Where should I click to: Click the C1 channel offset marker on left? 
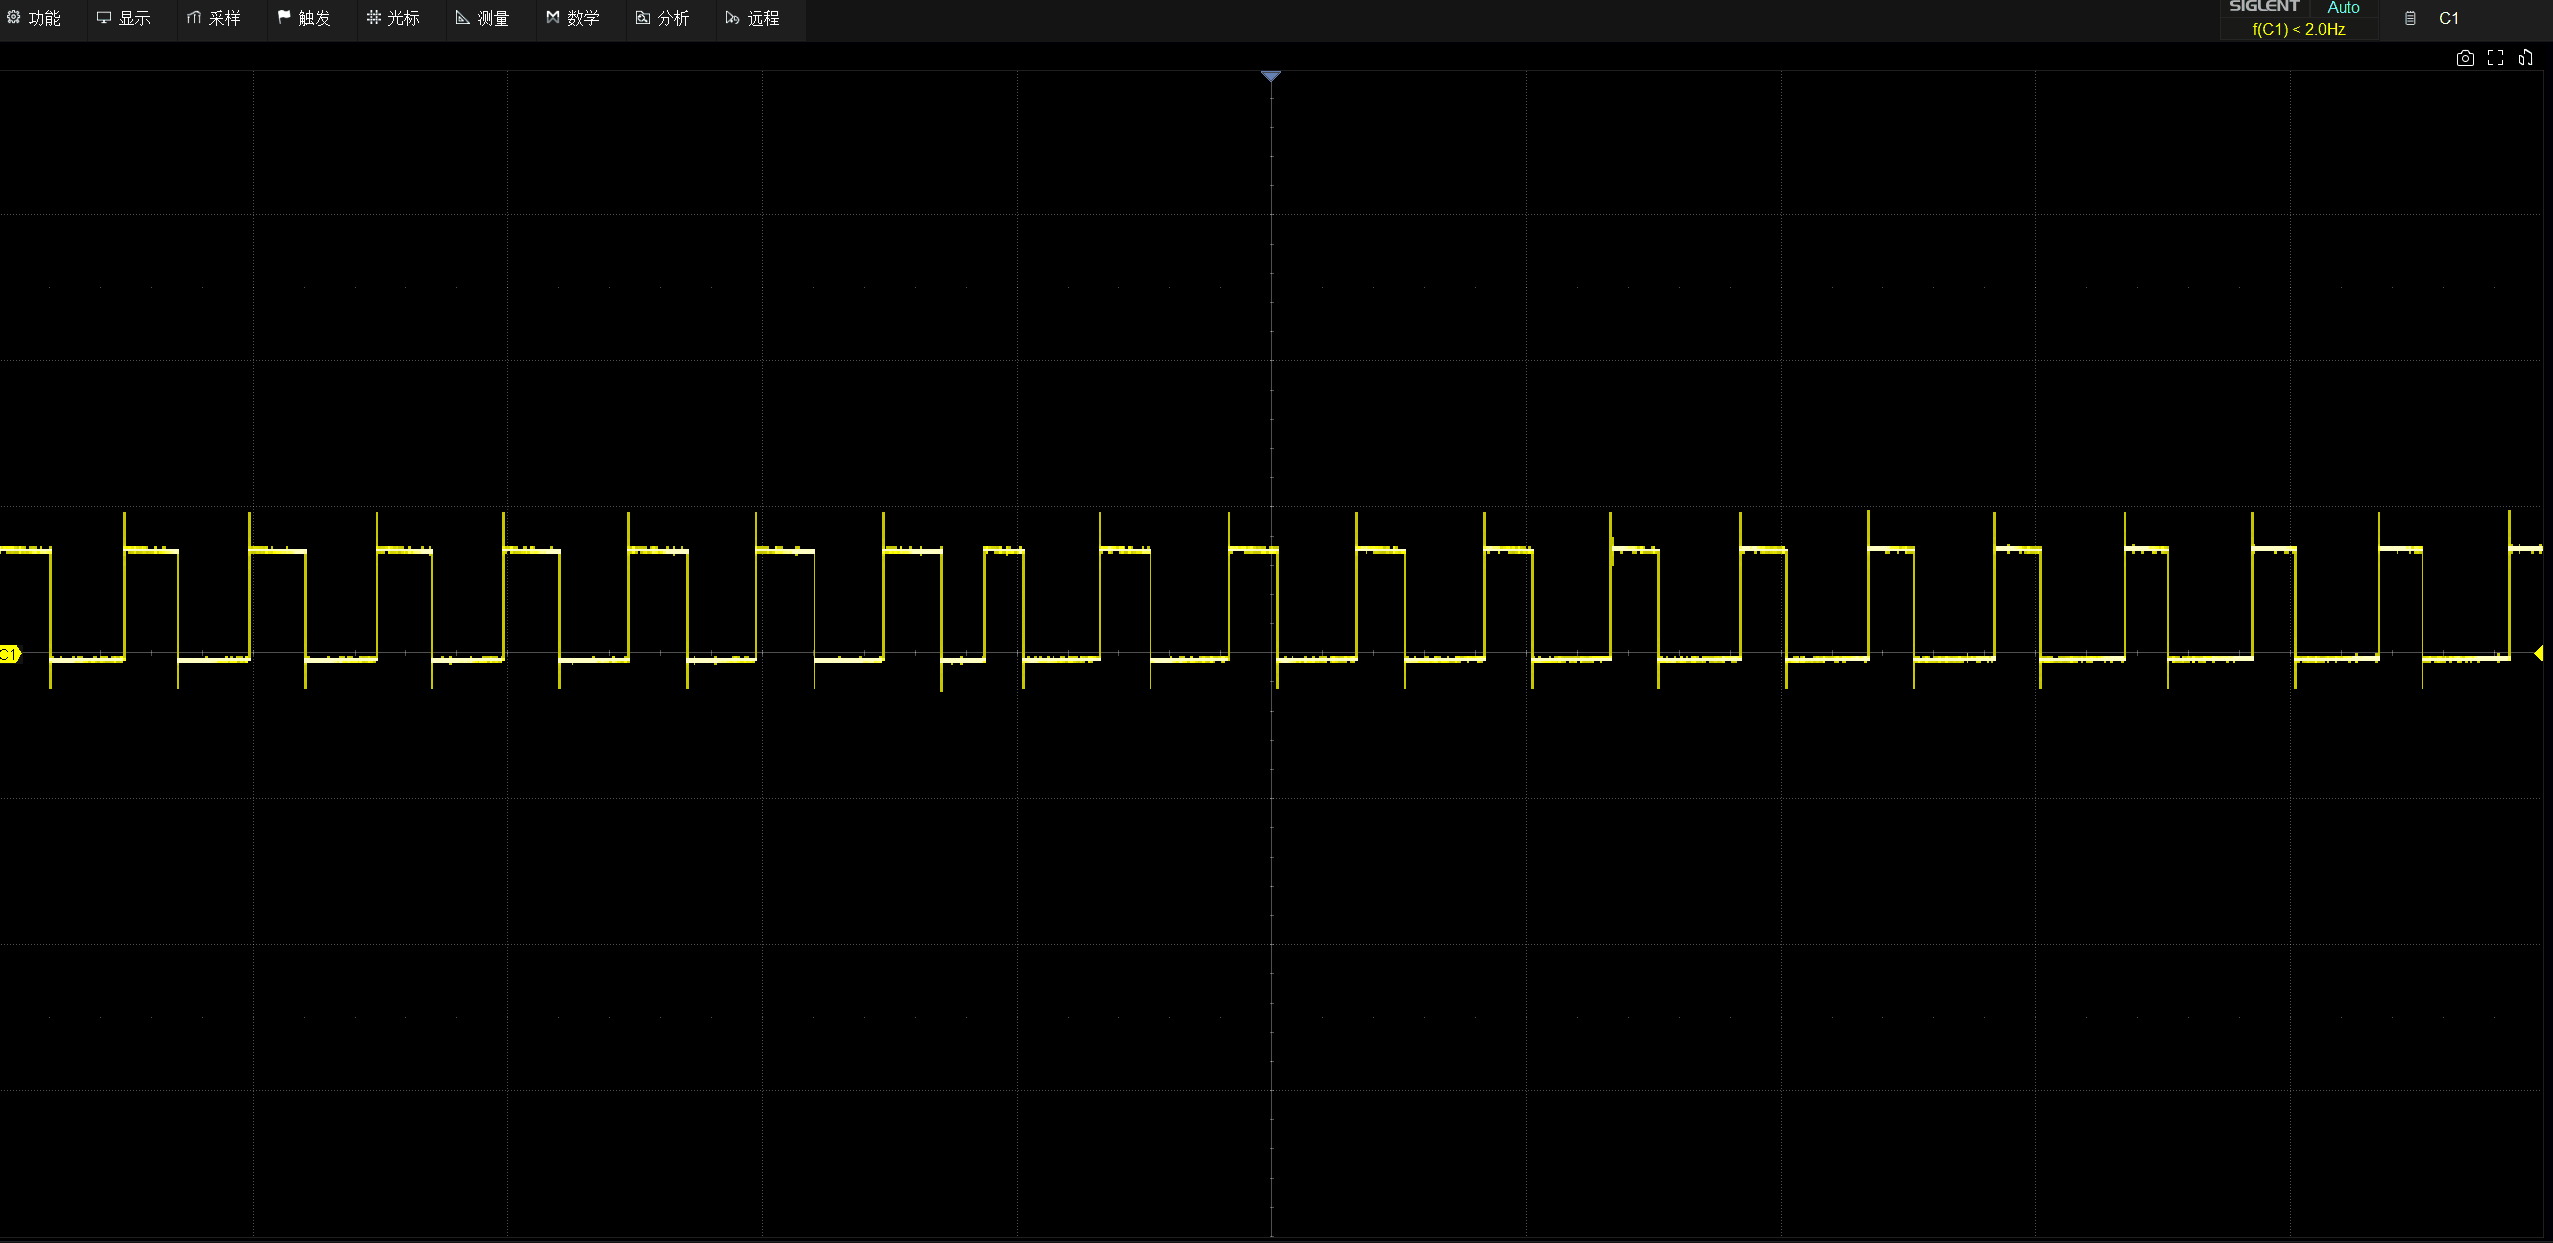pos(10,654)
